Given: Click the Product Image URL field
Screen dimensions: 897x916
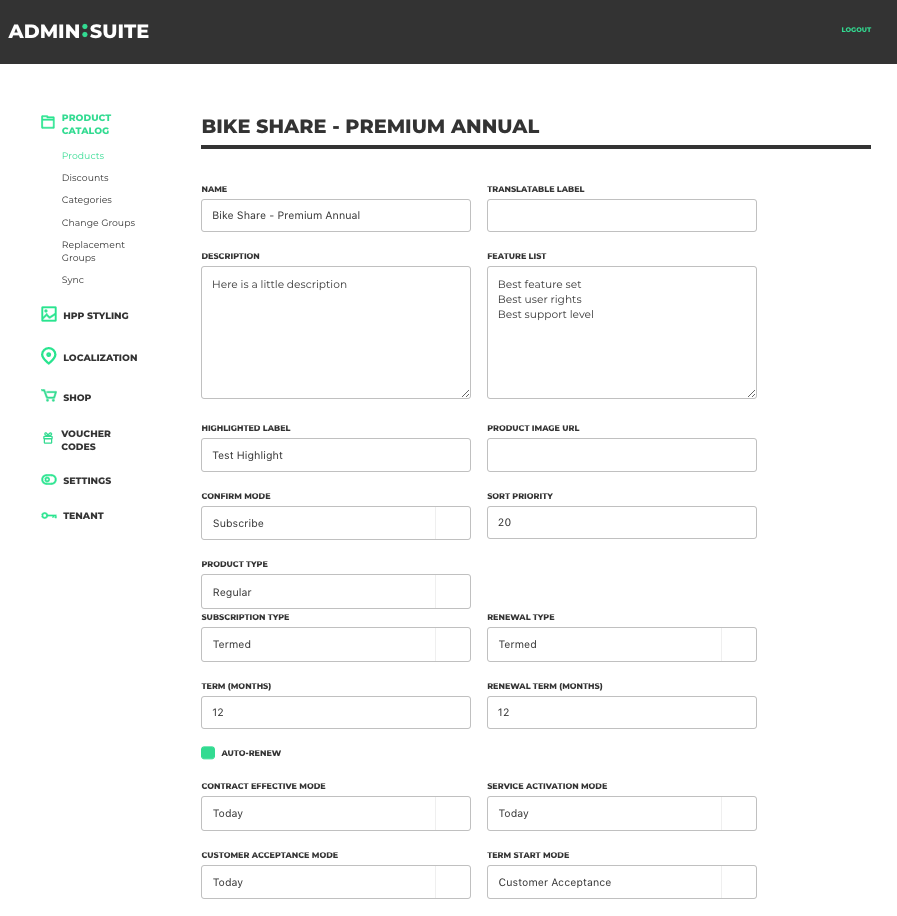Looking at the screenshot, I should click(622, 455).
